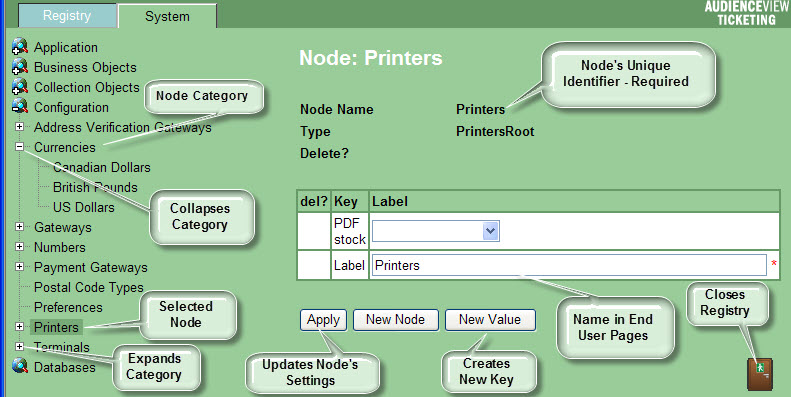Select the Preferences node
This screenshot has width=791, height=397.
pyautogui.click(x=68, y=307)
